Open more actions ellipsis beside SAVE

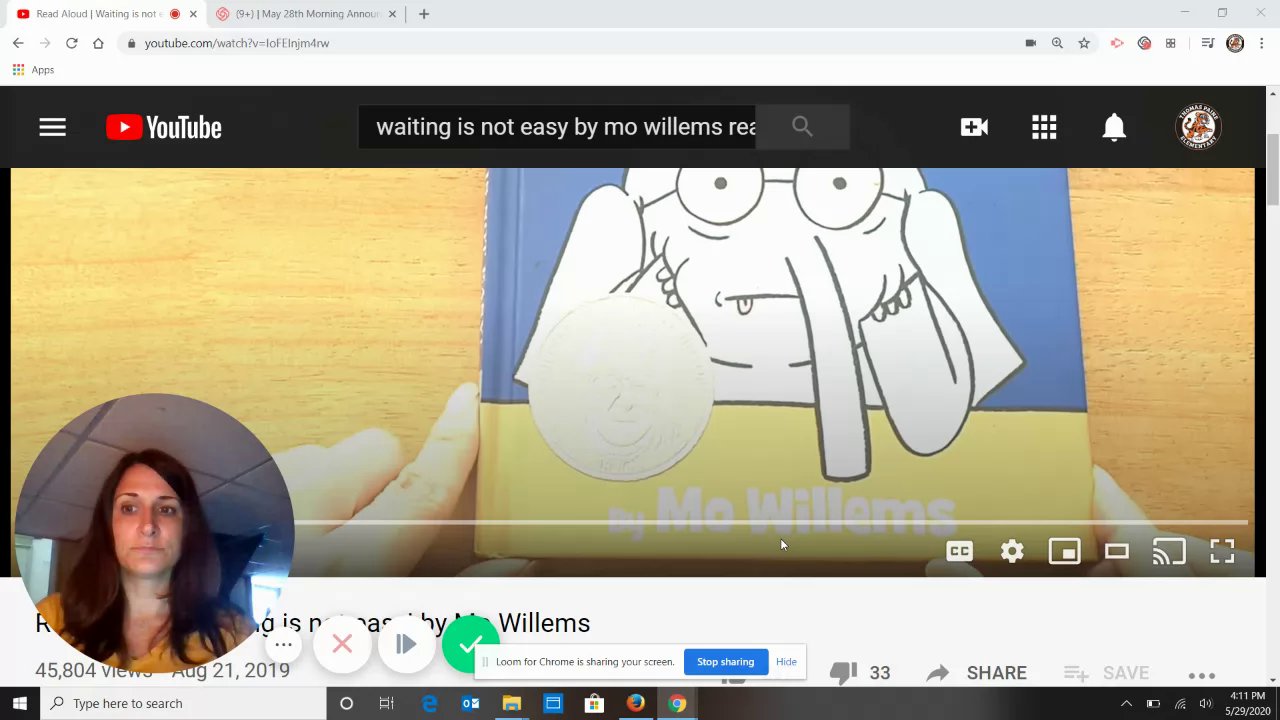point(1201,675)
